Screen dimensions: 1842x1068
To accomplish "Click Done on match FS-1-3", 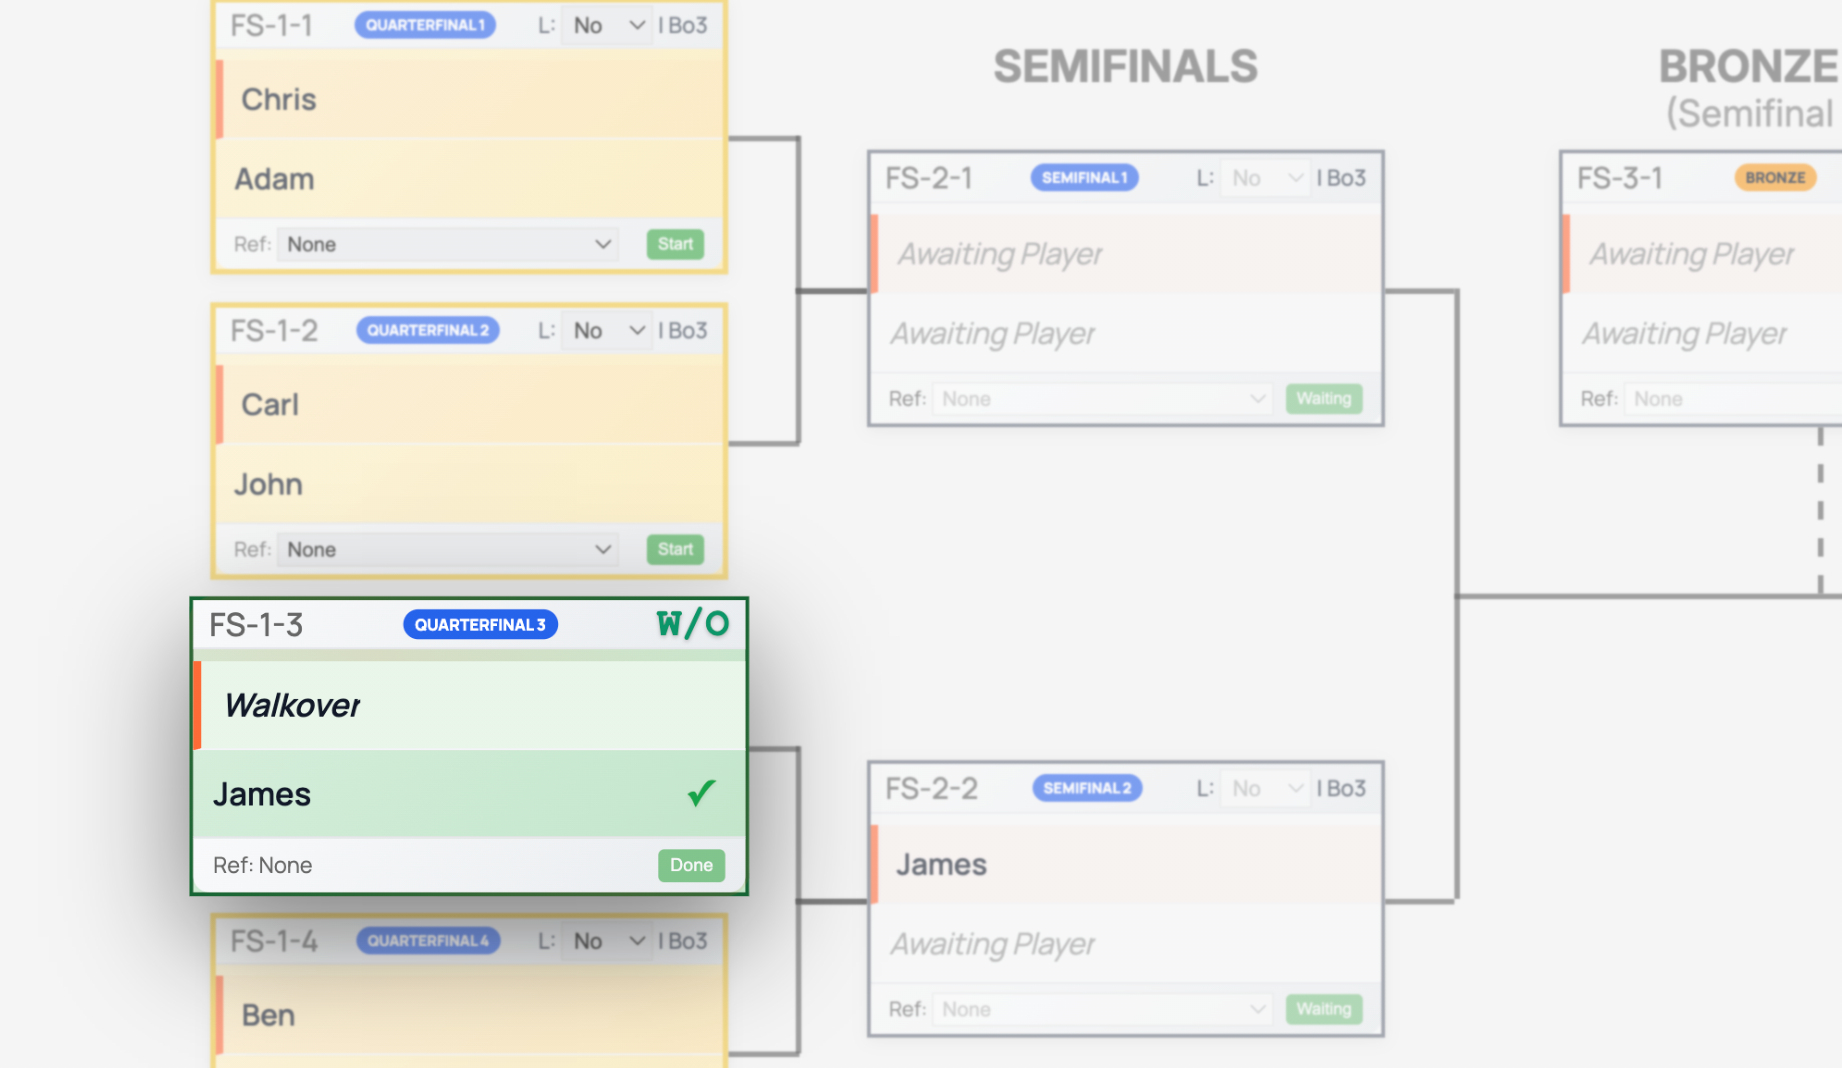I will click(690, 865).
